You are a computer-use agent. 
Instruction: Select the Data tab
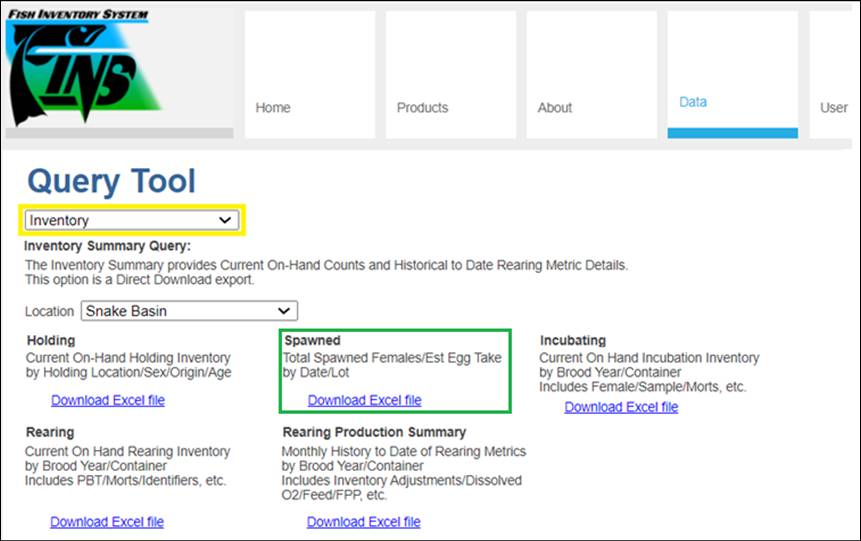click(693, 102)
